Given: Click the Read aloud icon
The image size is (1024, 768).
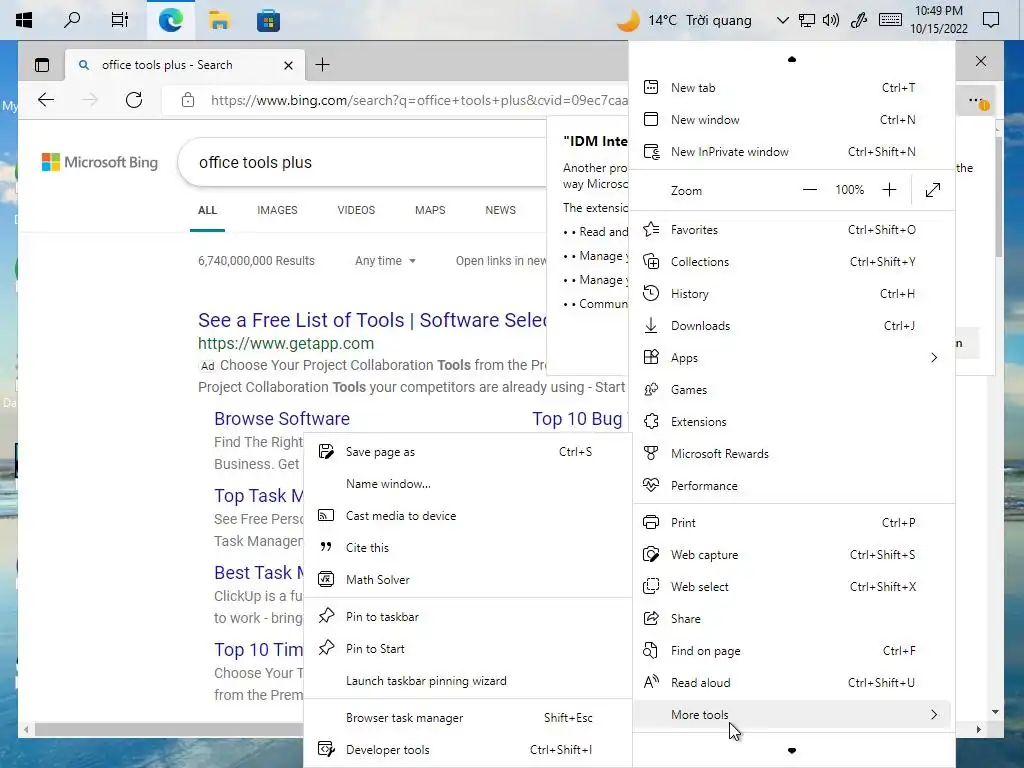Looking at the screenshot, I should point(651,682).
